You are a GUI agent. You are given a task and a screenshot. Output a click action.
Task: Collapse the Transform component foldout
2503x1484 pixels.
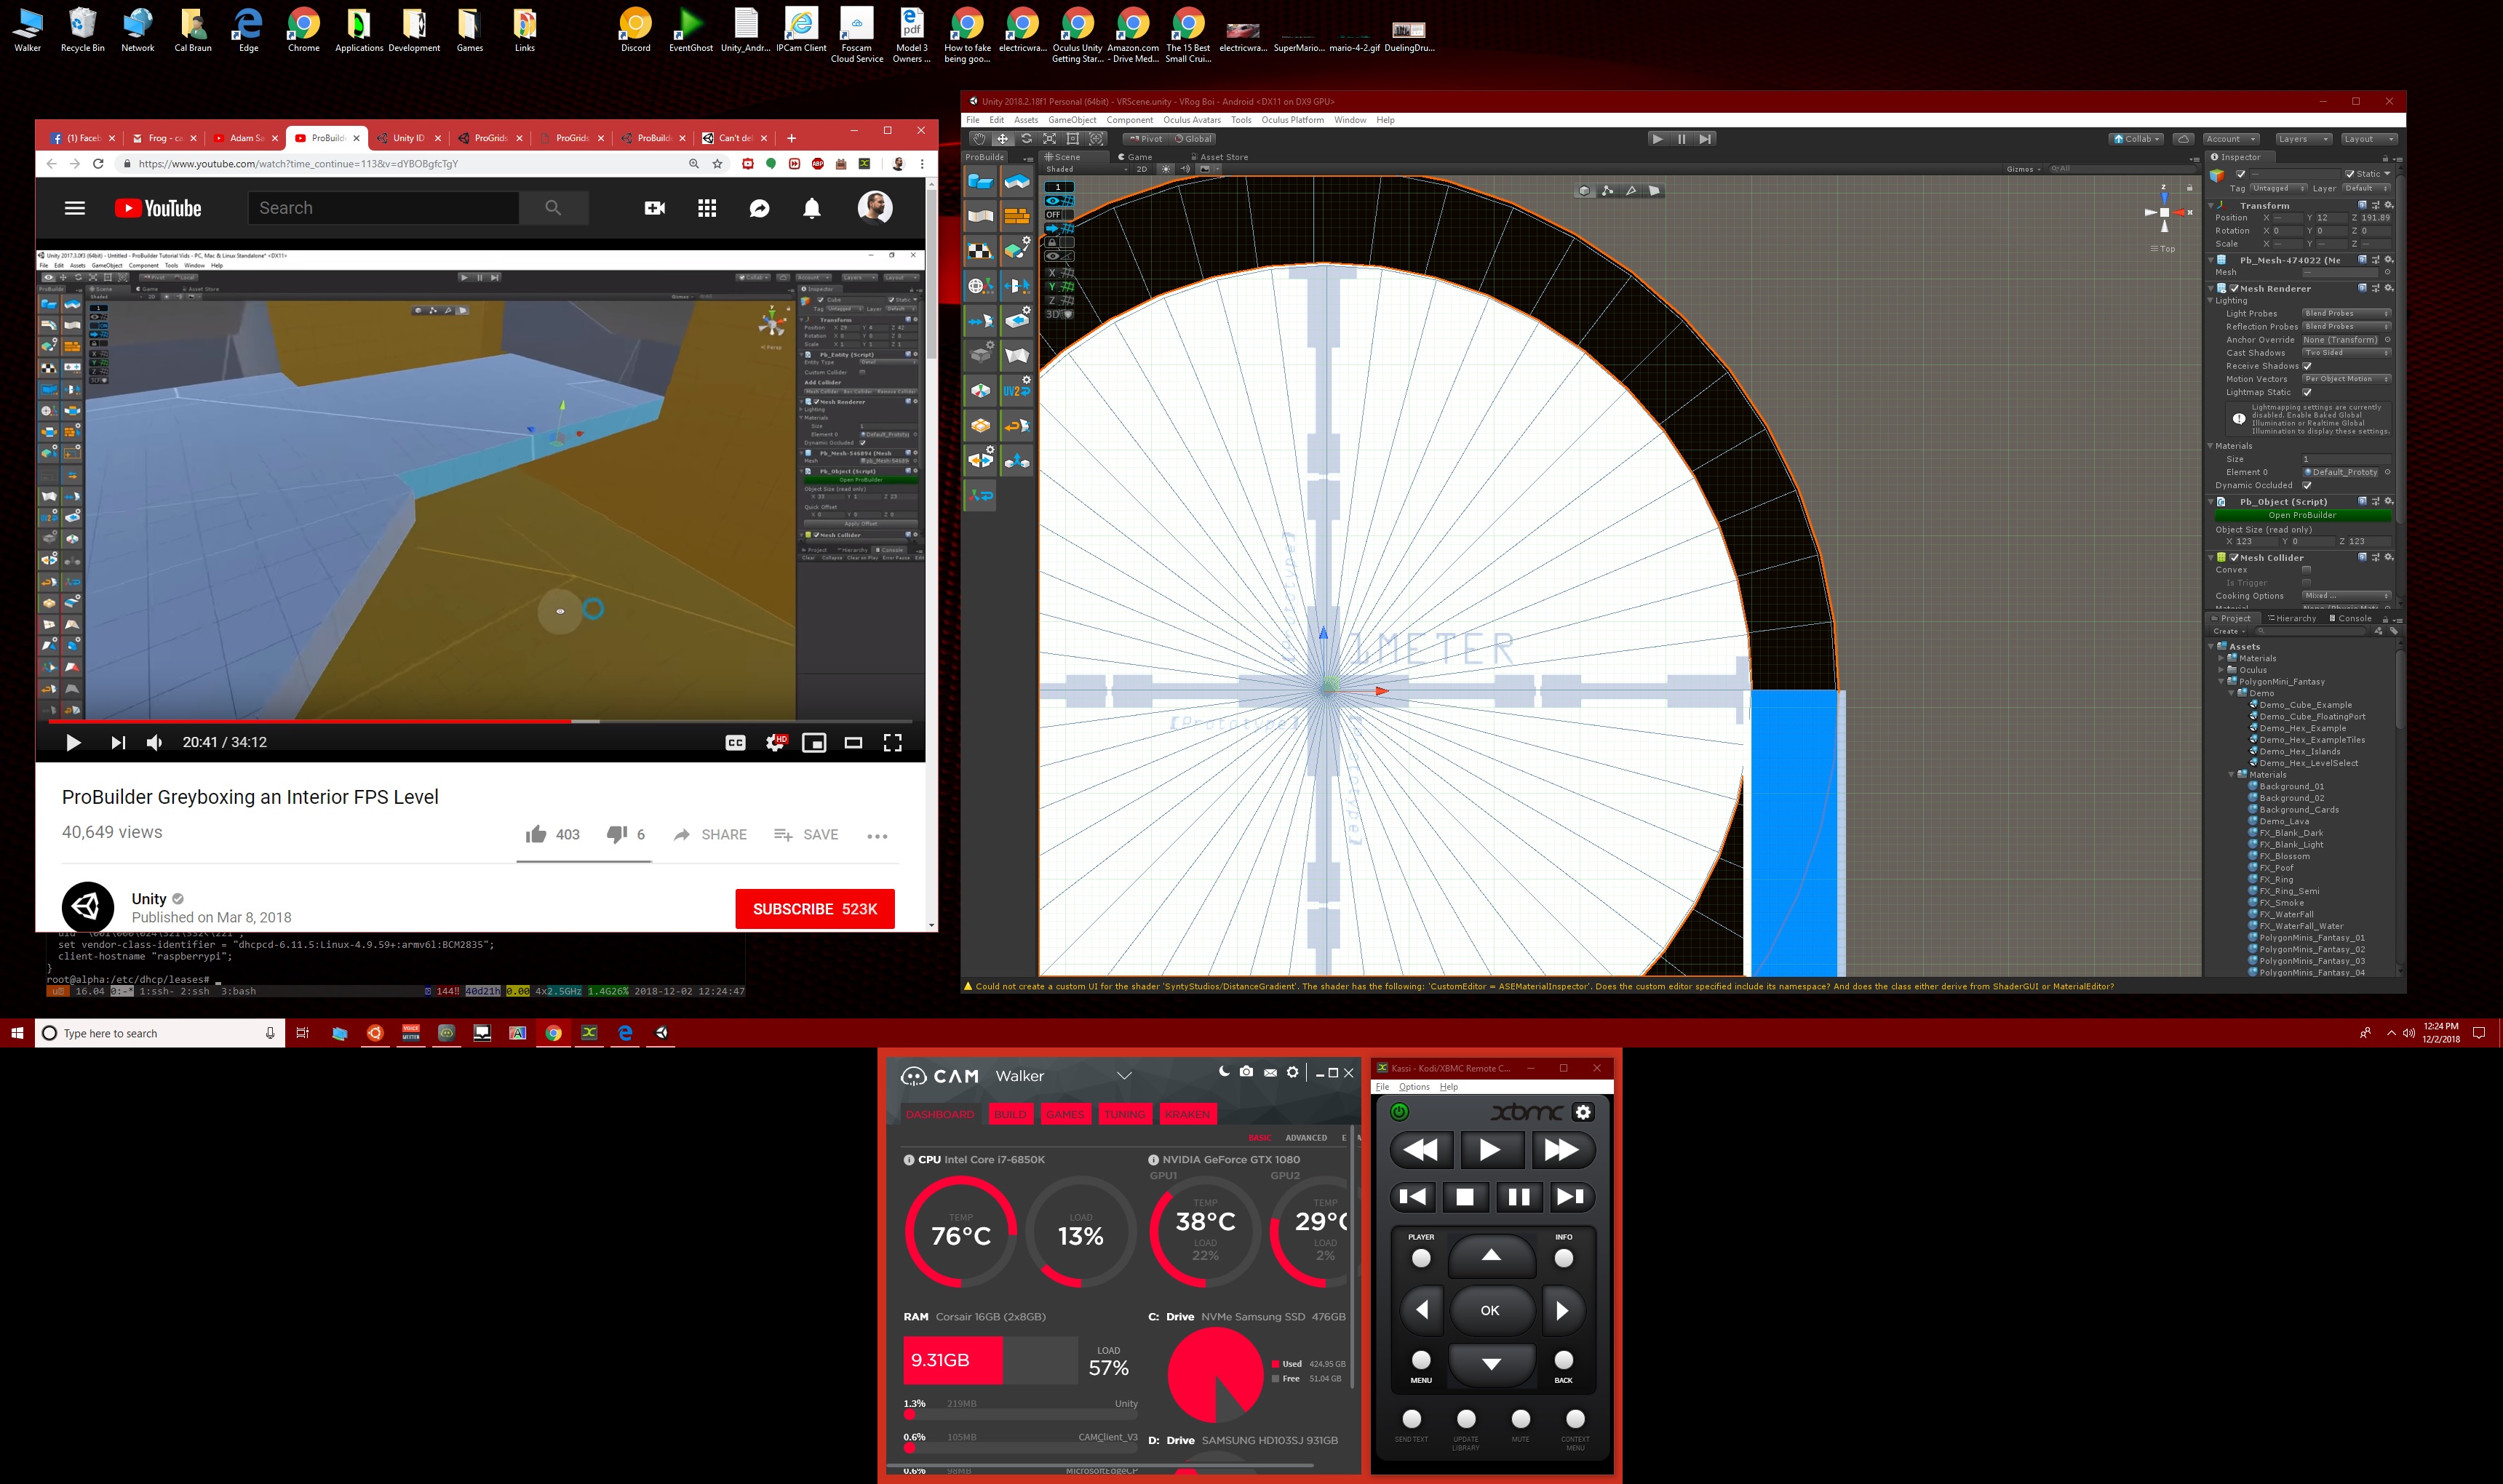coord(2211,205)
